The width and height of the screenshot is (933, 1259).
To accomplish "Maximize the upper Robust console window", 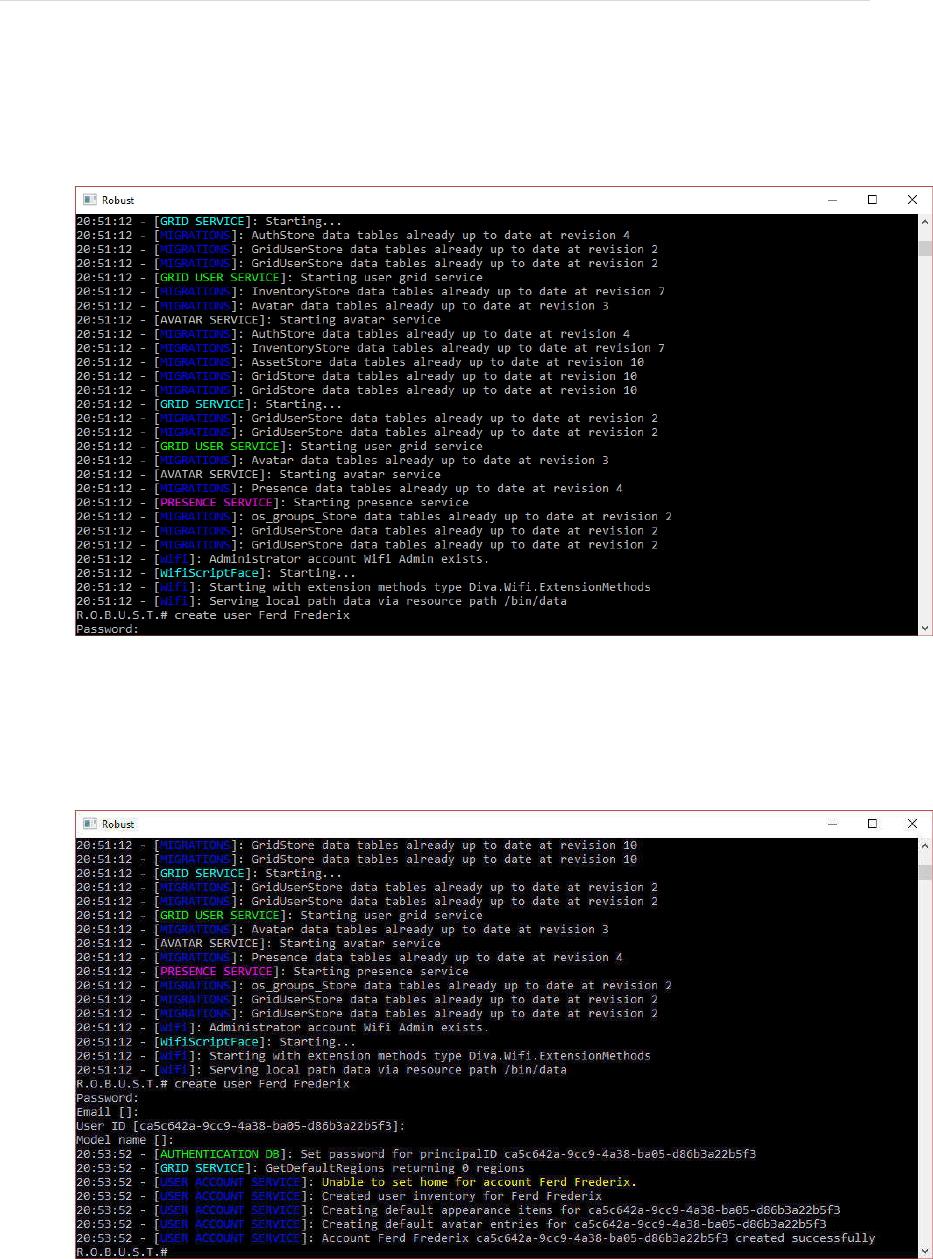I will [872, 200].
